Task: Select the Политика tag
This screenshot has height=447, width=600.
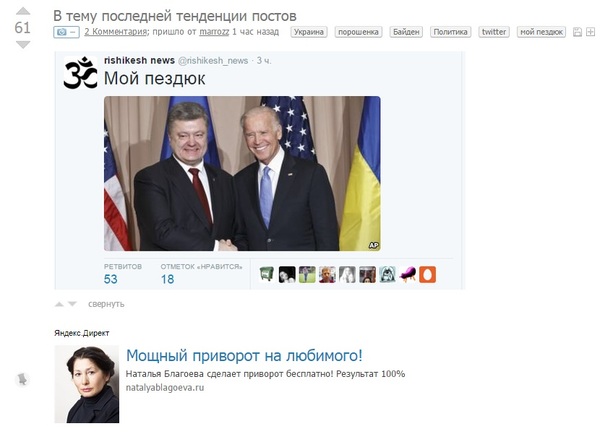Action: click(450, 32)
